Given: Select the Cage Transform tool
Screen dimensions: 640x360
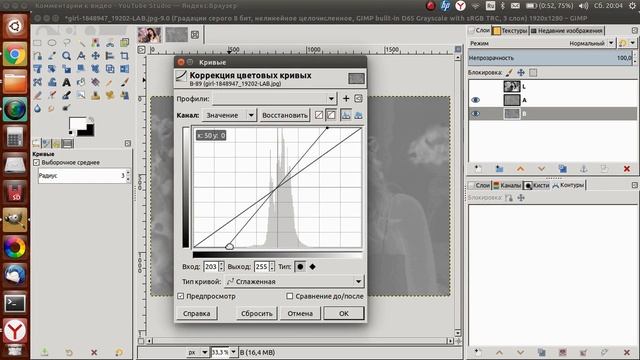Looking at the screenshot, I should pos(37,82).
